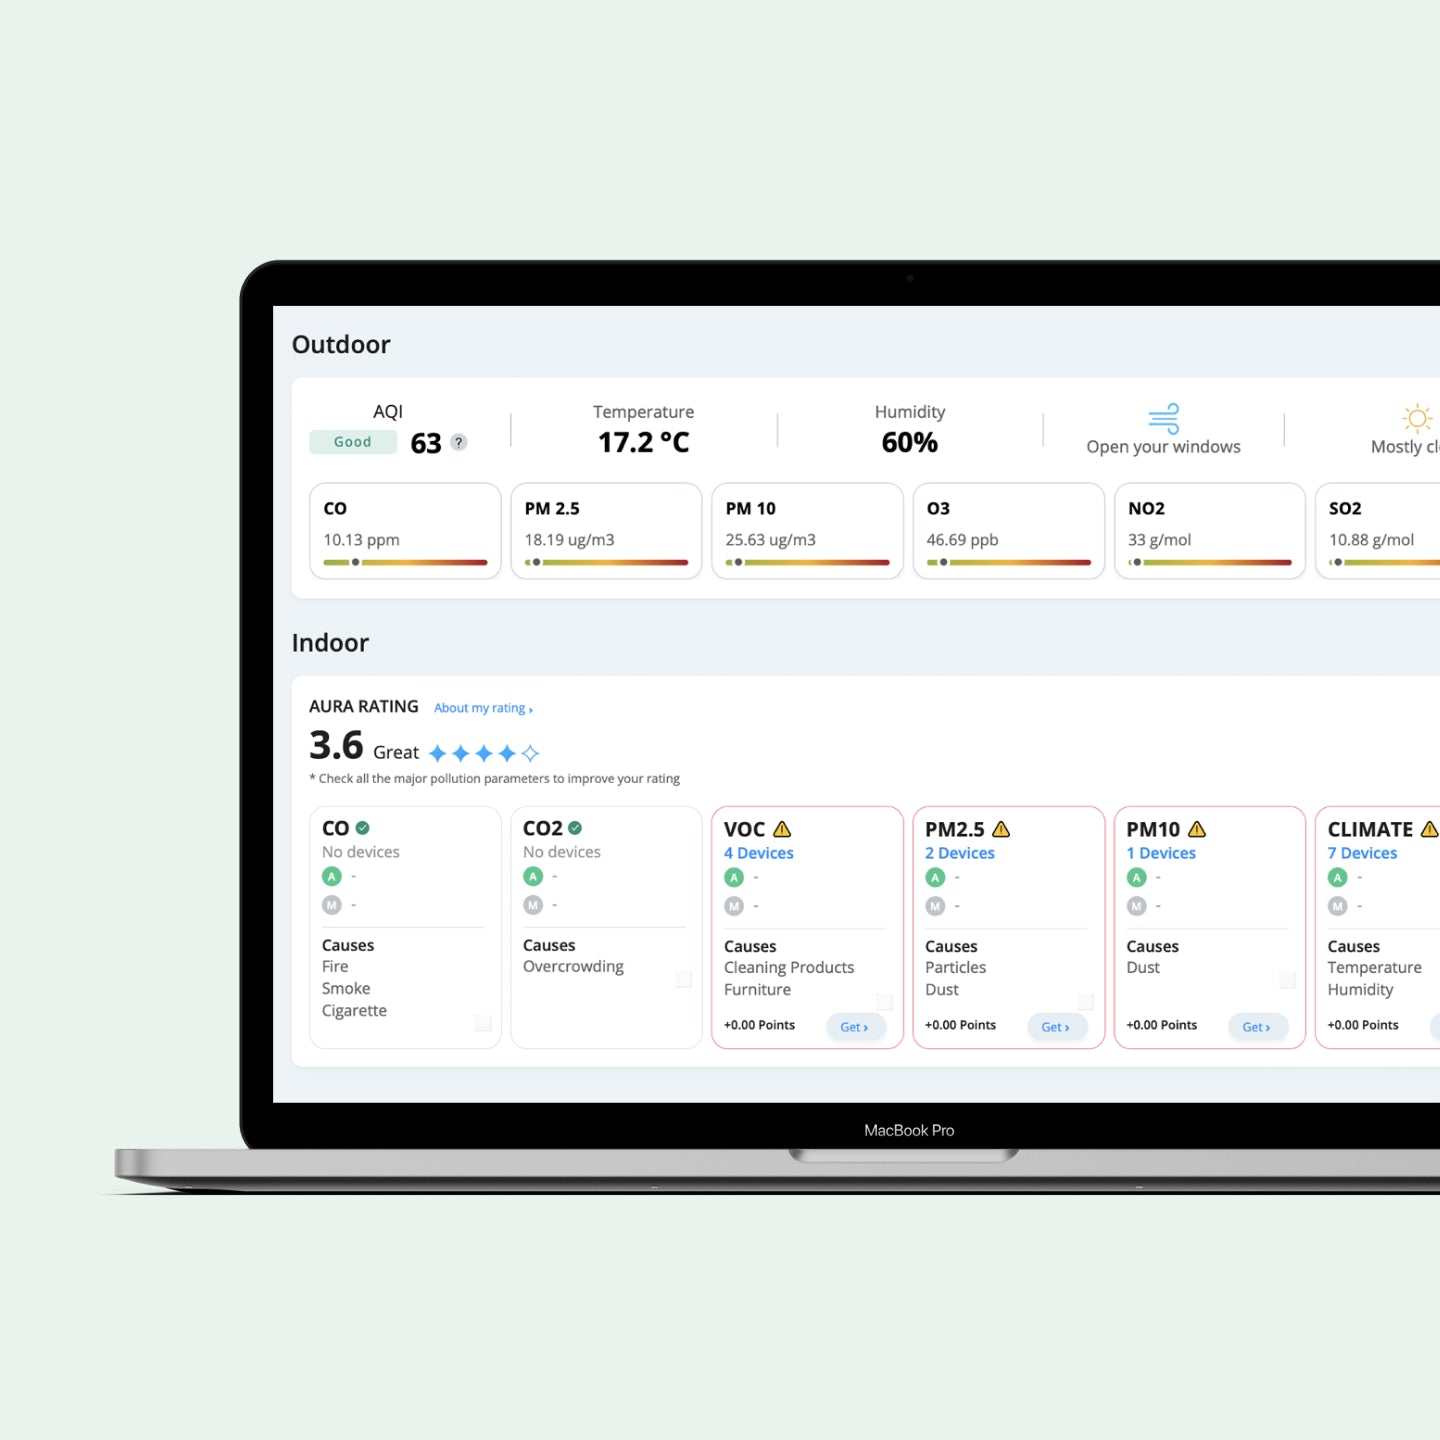
Task: Click the warning triangle beside VOC
Action: point(782,829)
